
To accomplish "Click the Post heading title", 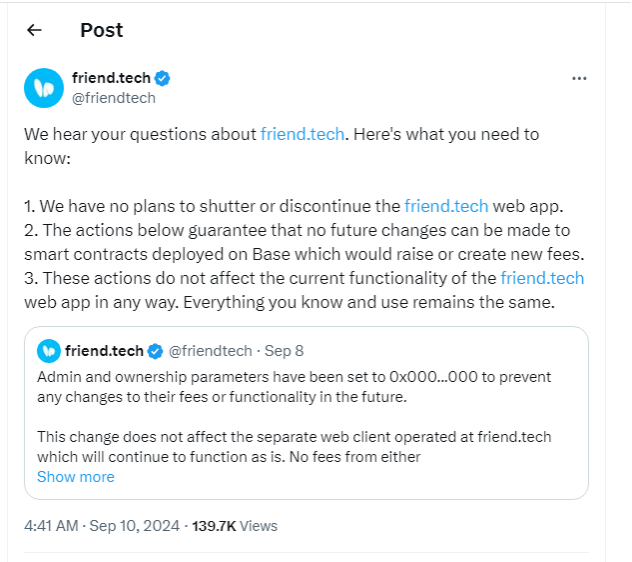I will pos(101,30).
